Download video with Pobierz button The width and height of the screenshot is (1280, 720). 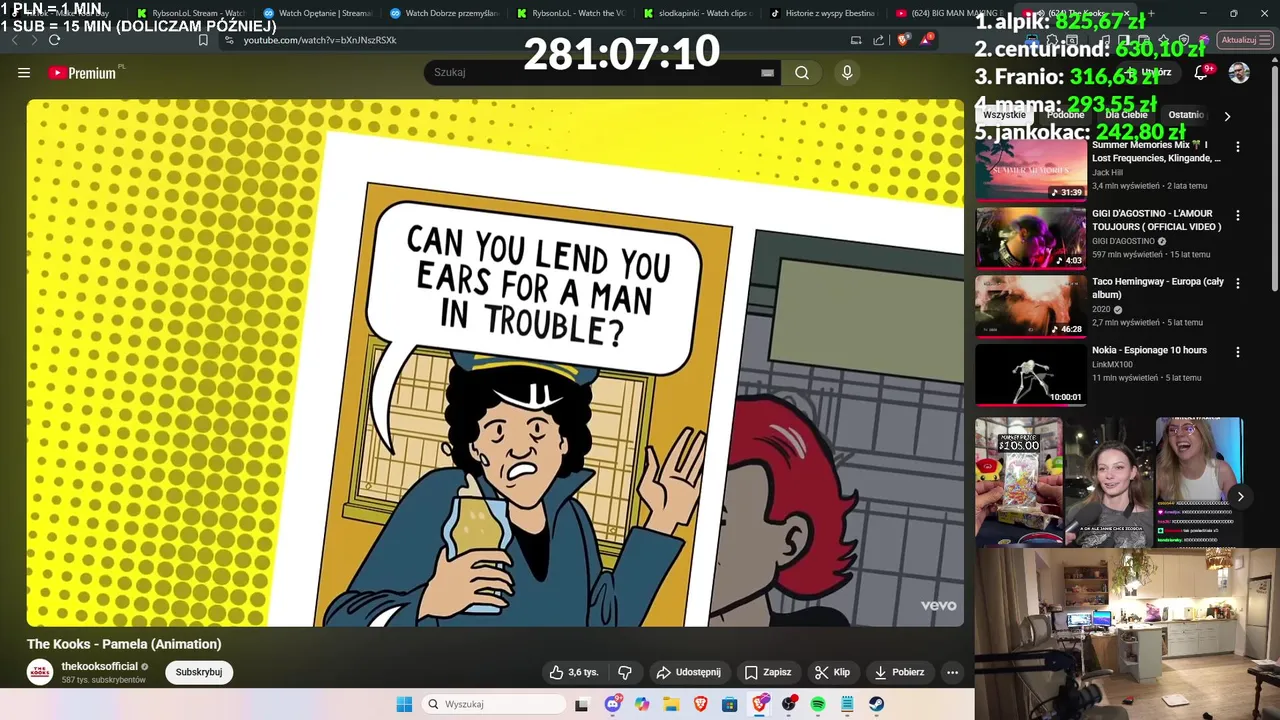pos(898,672)
